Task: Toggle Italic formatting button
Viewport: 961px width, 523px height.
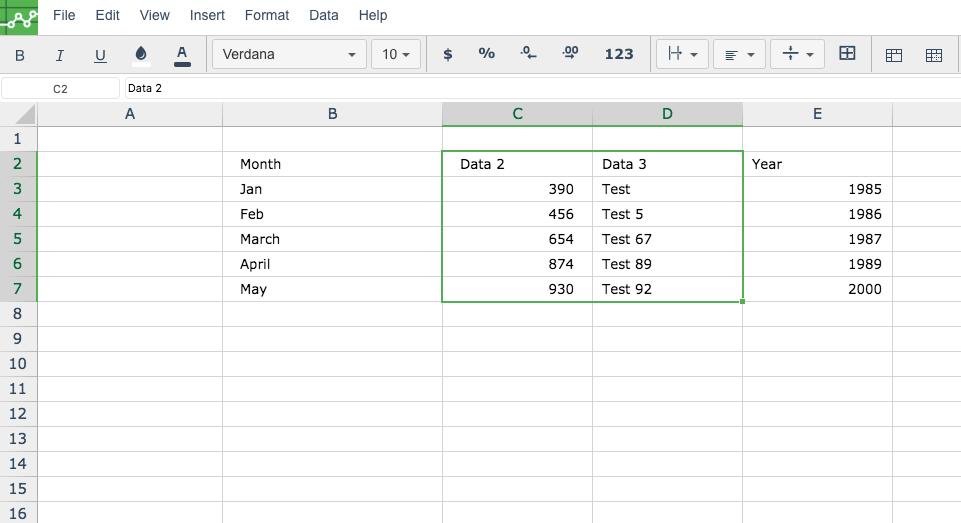Action: (x=59, y=55)
